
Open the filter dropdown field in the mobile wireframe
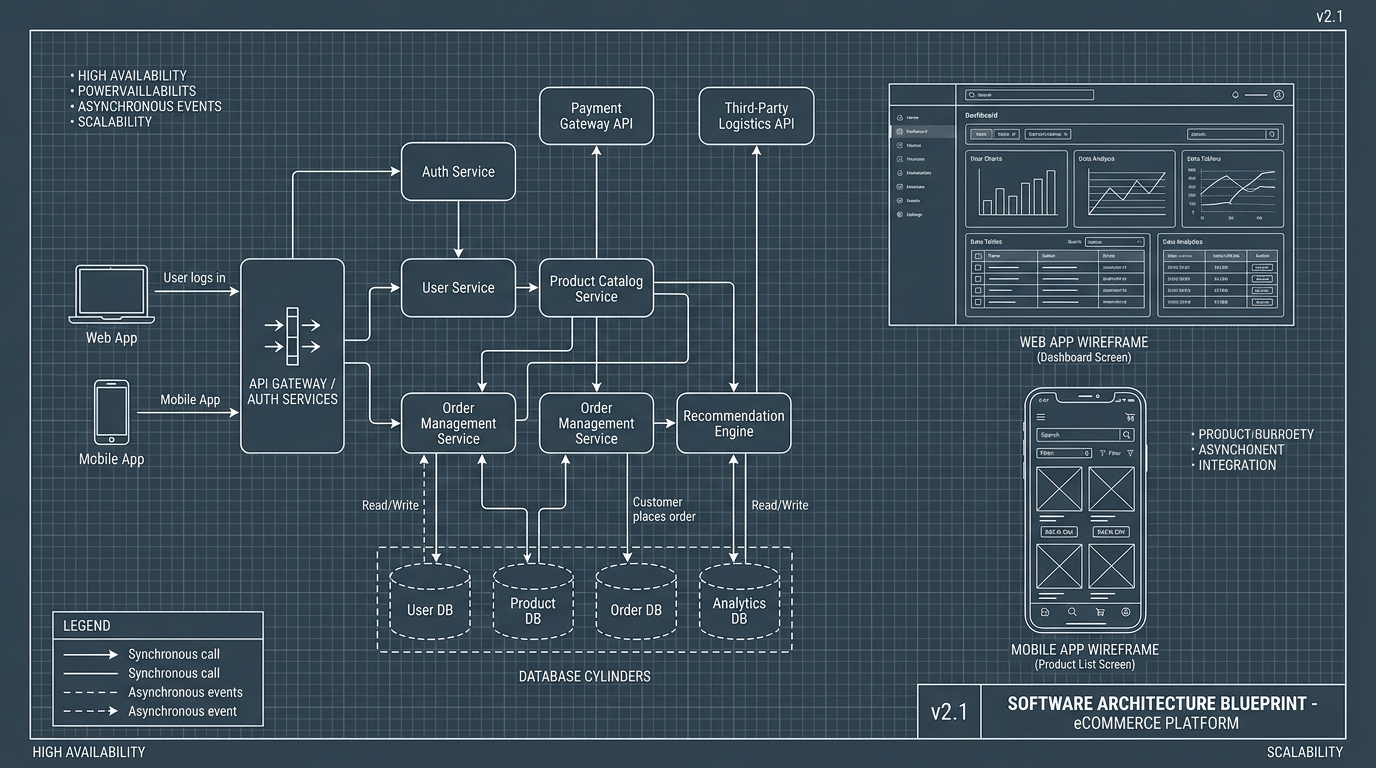(1063, 453)
